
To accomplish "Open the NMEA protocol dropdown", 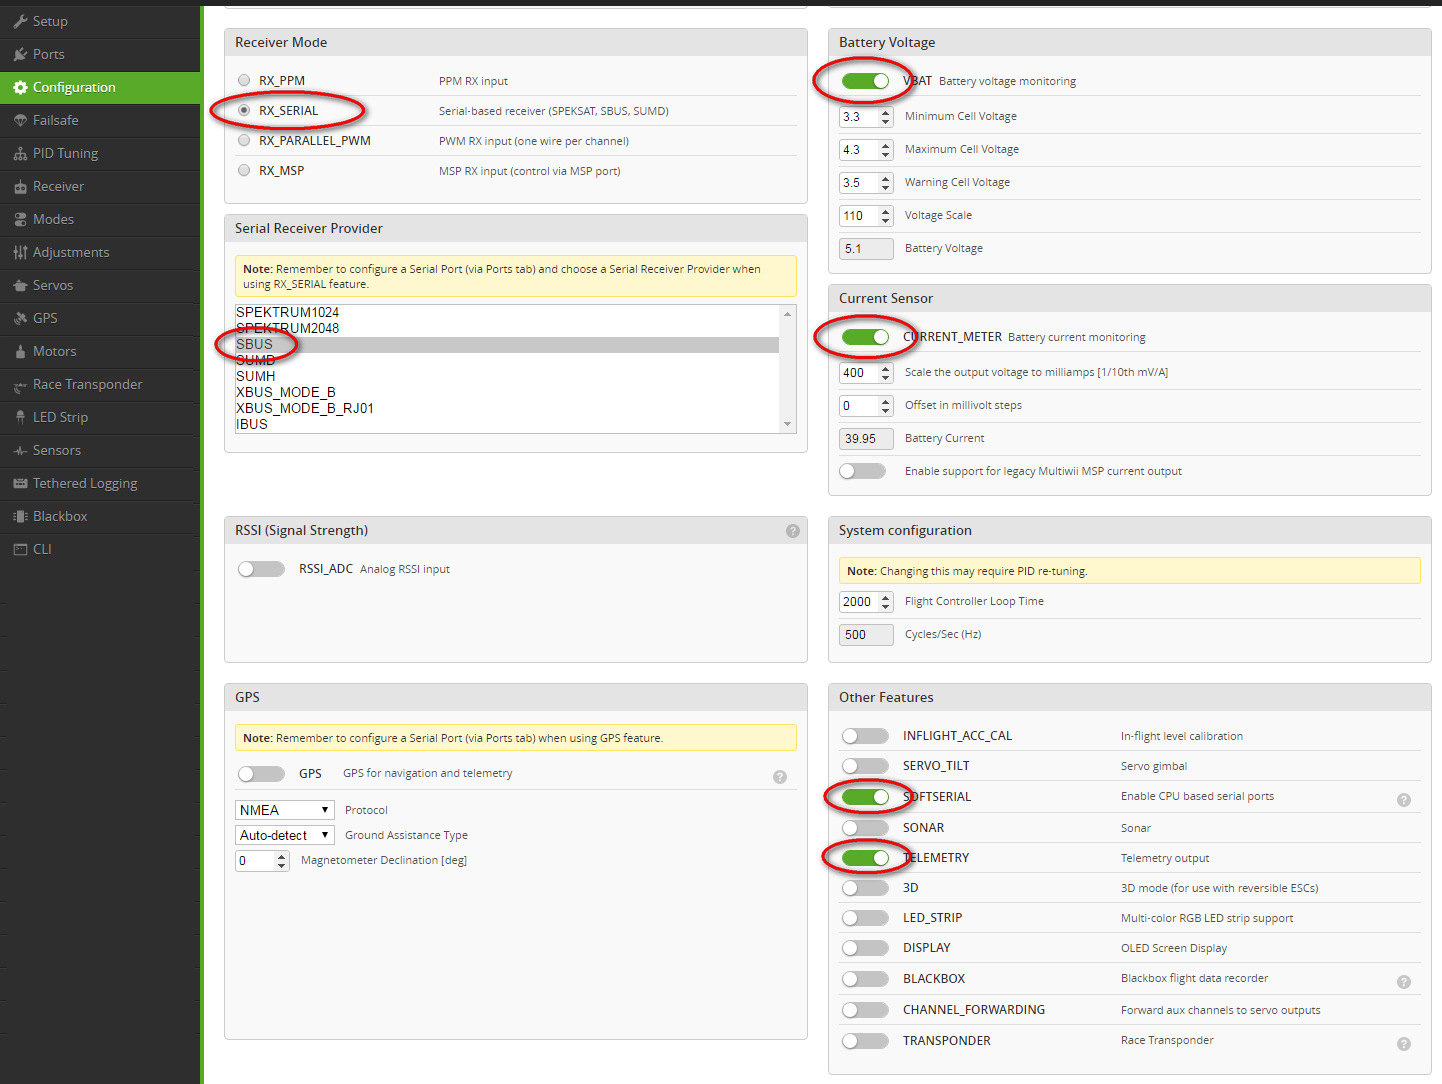I will pos(284,810).
